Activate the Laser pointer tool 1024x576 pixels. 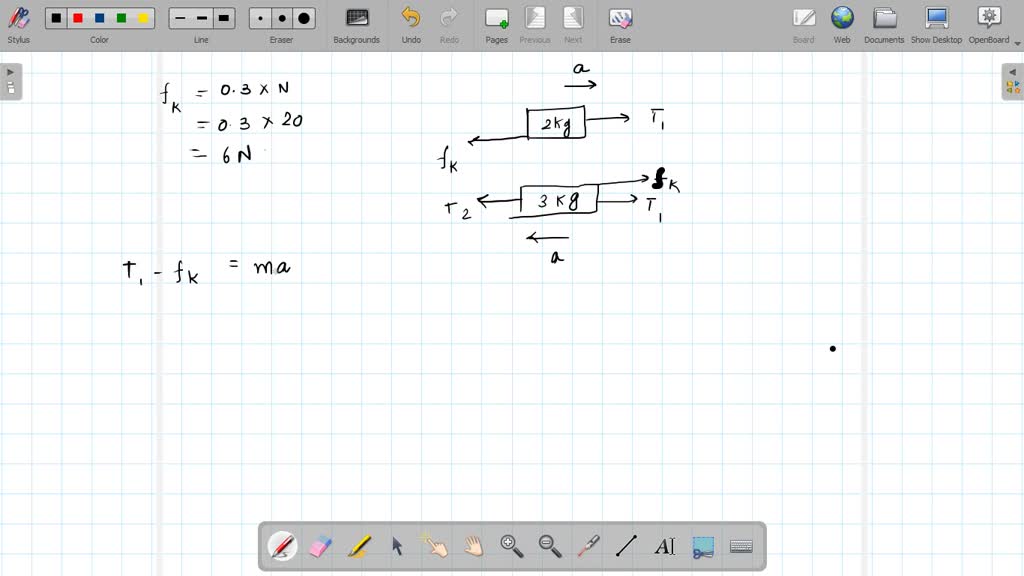tap(589, 545)
